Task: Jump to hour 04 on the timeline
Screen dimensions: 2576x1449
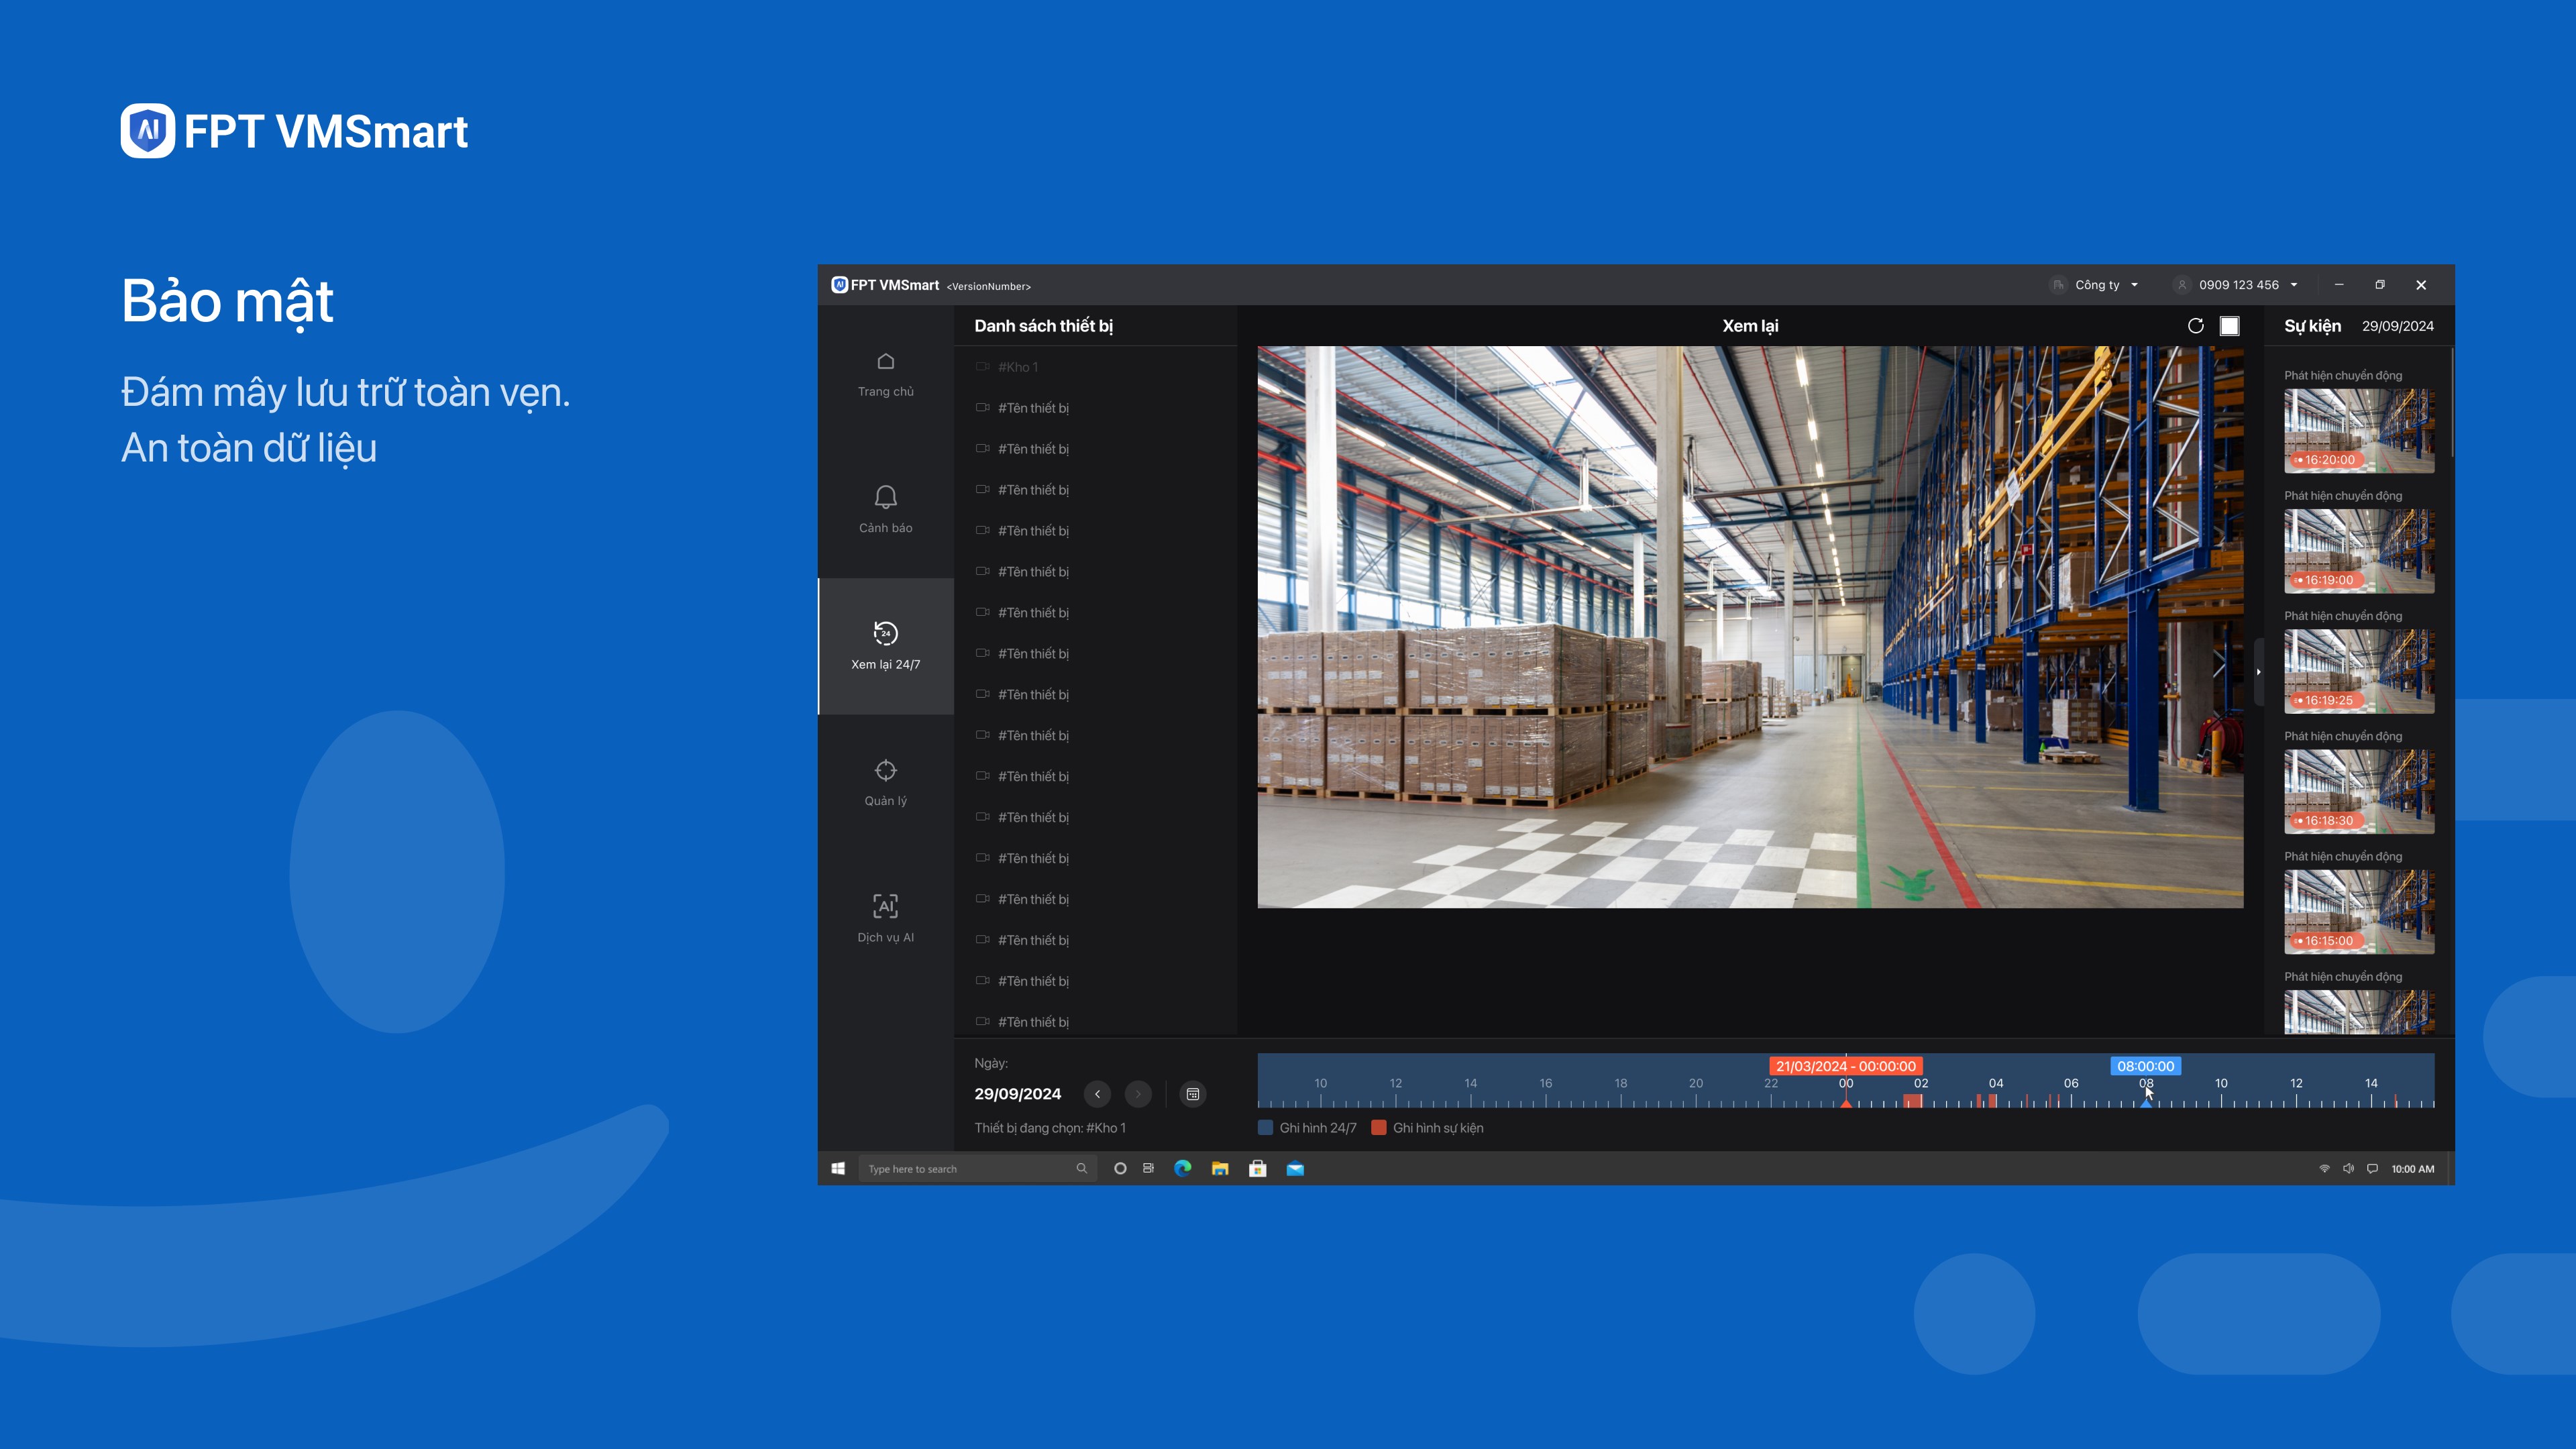Action: 1995,1083
